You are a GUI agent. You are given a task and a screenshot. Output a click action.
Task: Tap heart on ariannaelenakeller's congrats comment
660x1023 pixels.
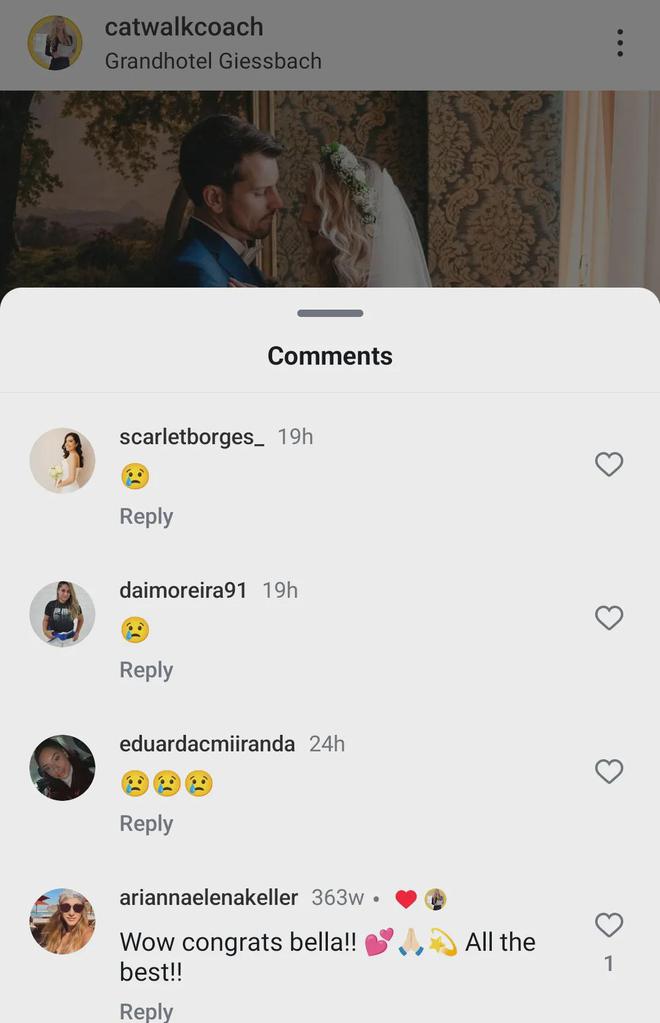[x=609, y=925]
